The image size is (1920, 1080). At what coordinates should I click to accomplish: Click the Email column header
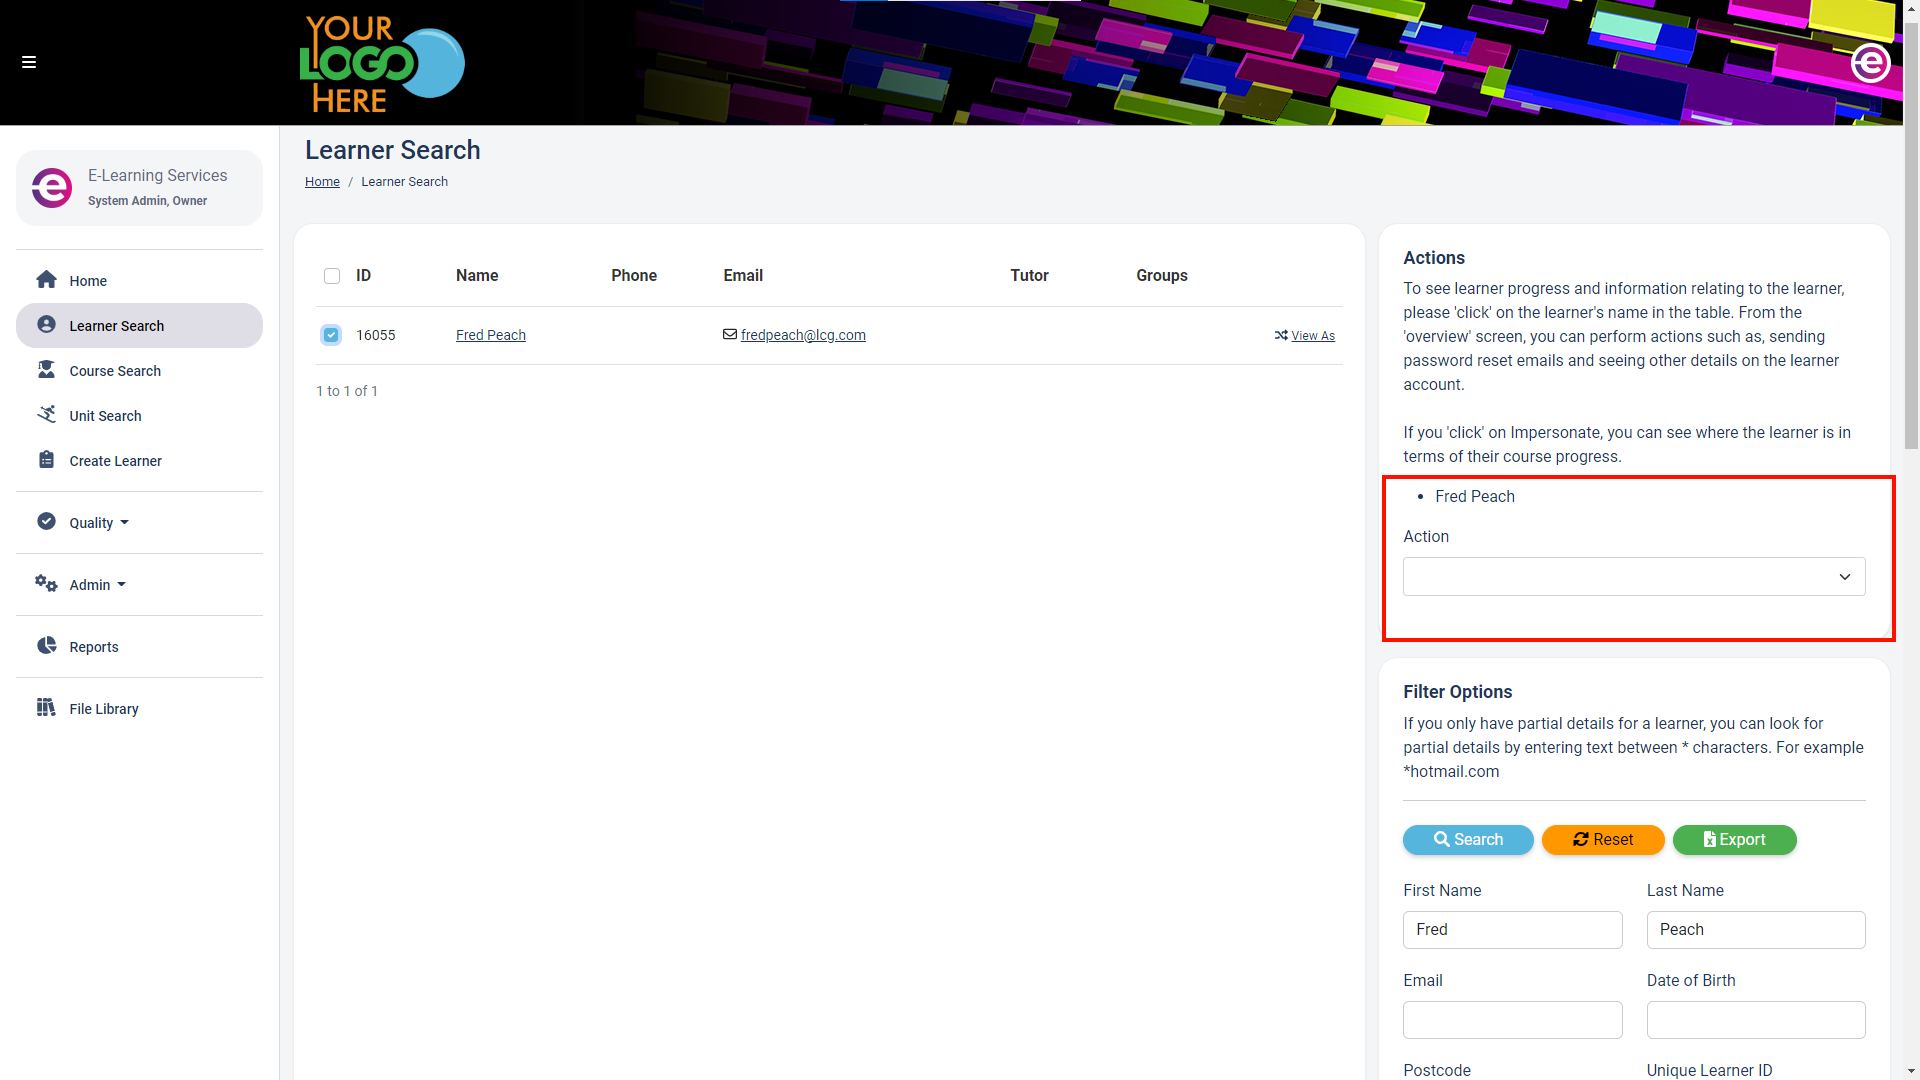743,276
